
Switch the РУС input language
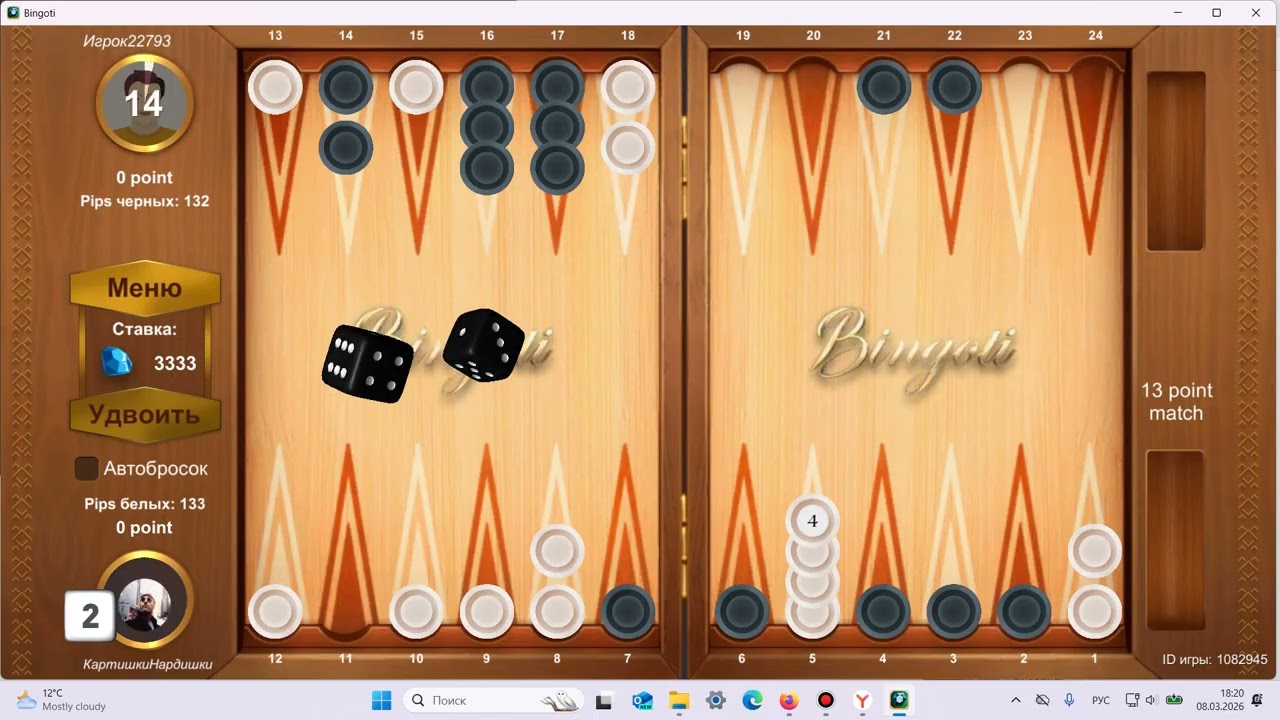click(x=1101, y=700)
